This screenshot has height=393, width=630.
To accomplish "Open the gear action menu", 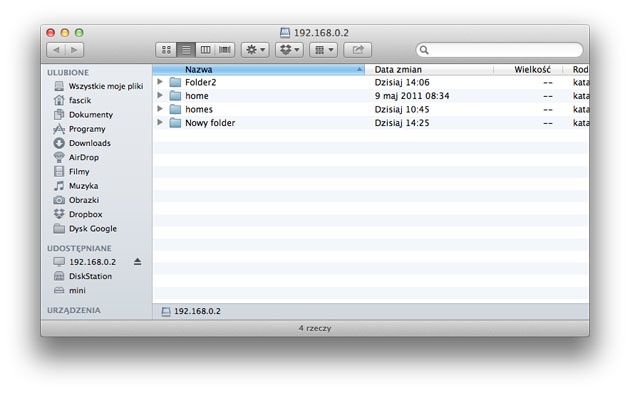I will pyautogui.click(x=255, y=50).
